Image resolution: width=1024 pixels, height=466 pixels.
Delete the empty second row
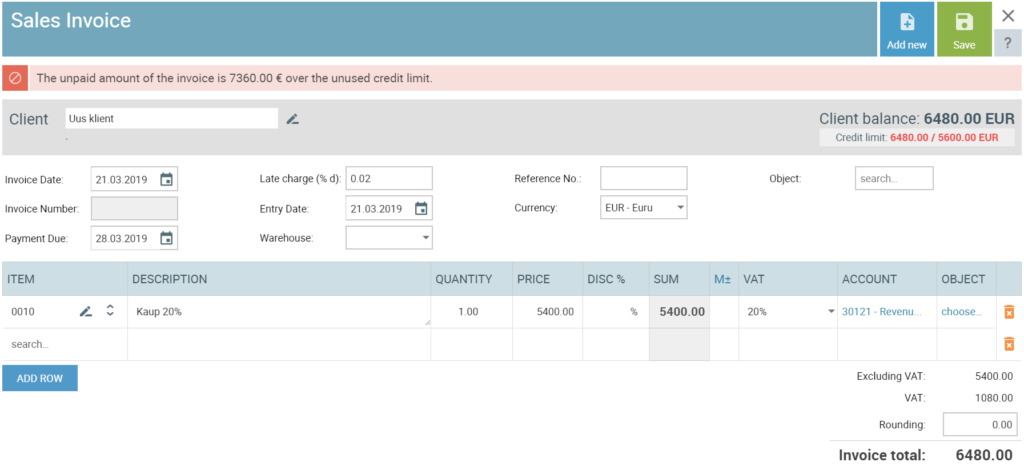point(1009,343)
